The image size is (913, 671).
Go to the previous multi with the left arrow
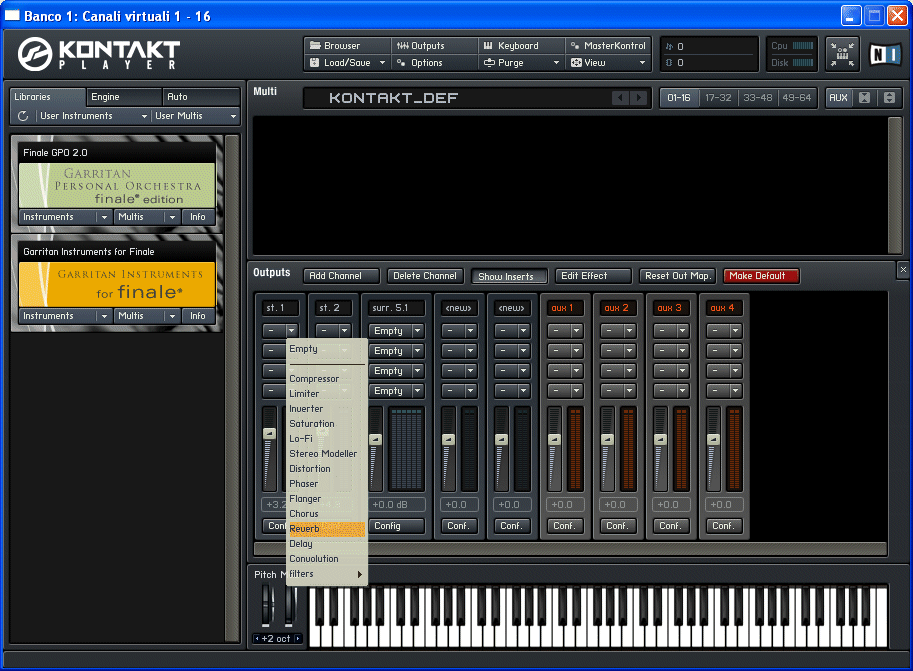point(620,98)
